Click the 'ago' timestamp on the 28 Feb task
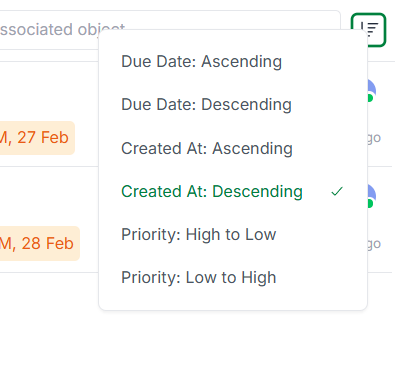395x379 pixels. click(374, 244)
